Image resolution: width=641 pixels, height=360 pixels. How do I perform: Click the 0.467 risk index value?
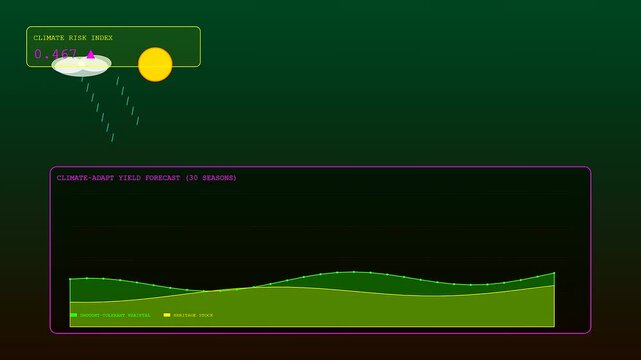tap(56, 54)
